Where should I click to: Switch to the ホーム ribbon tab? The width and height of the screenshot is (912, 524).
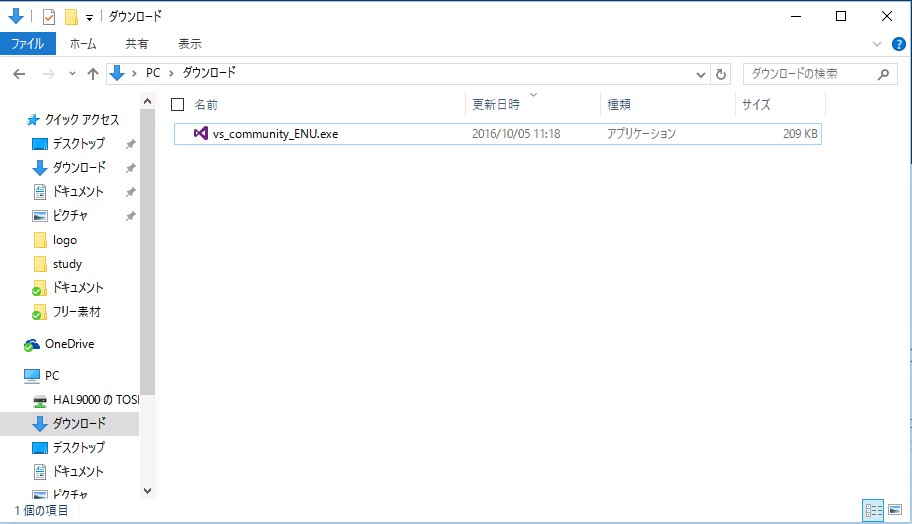[x=83, y=44]
